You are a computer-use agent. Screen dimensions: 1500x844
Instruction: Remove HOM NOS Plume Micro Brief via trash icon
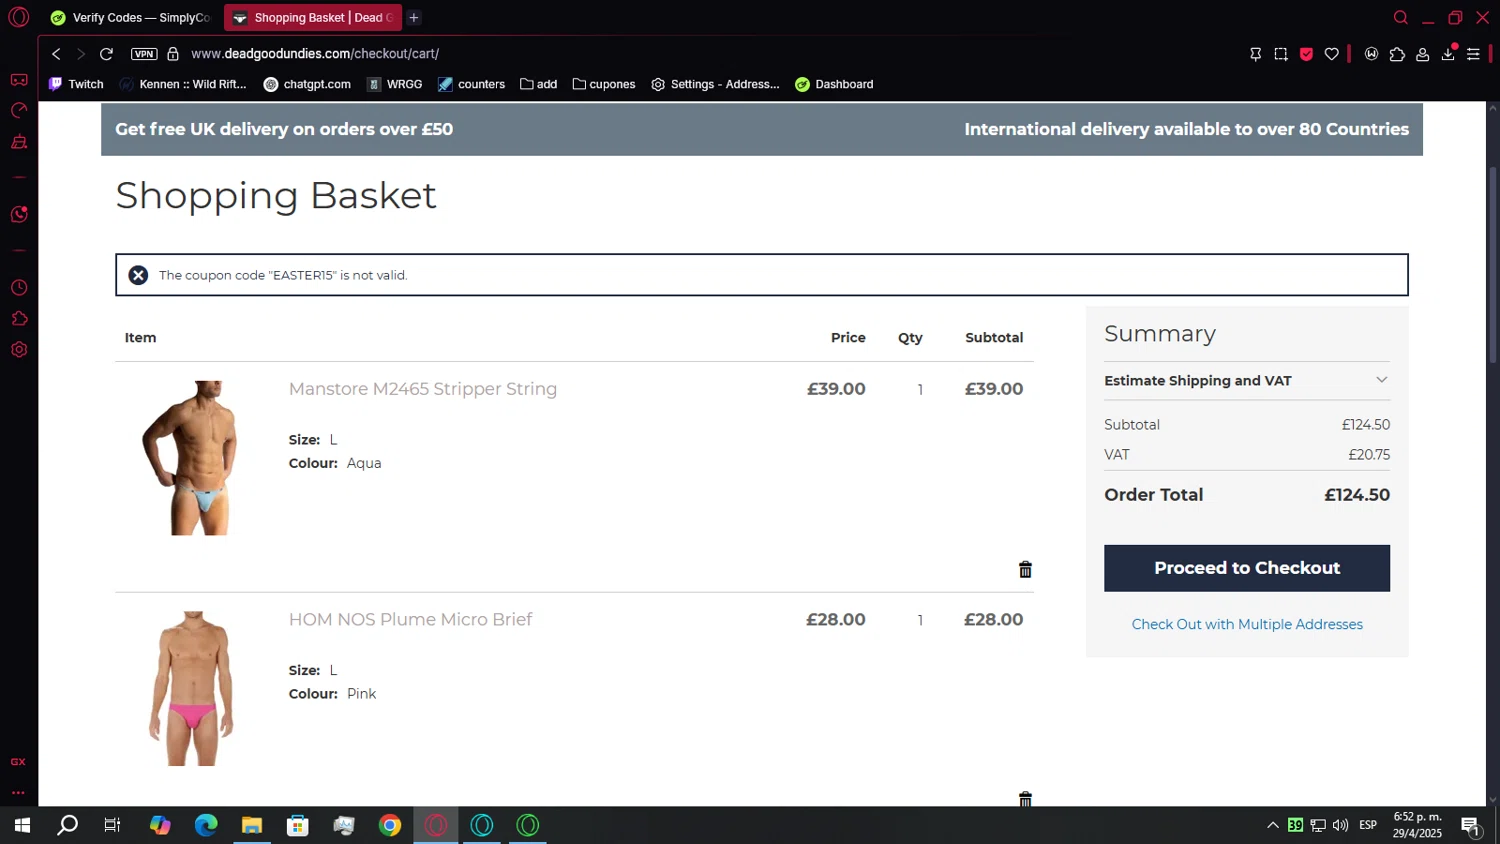pyautogui.click(x=1025, y=799)
